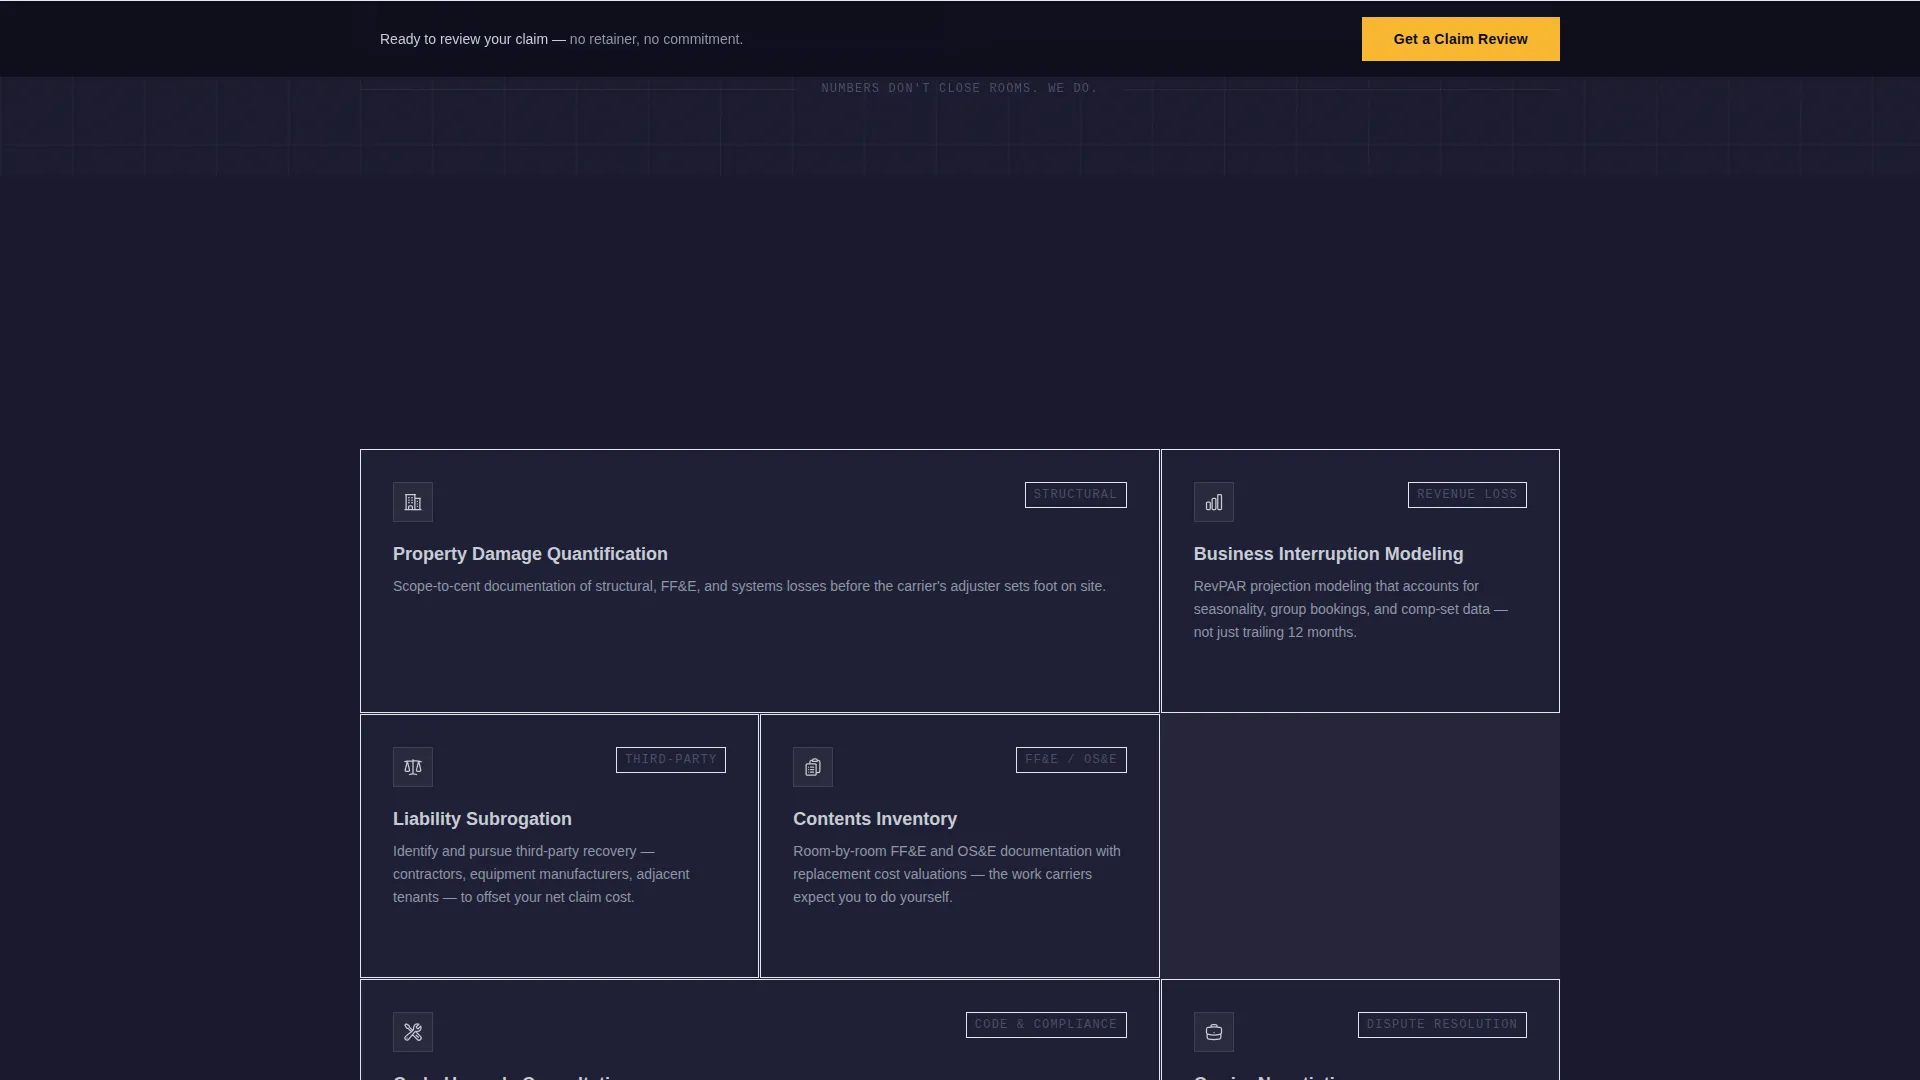Image resolution: width=1920 pixels, height=1080 pixels.
Task: Click the scales icon on Liability Subrogation card
Action: (413, 767)
